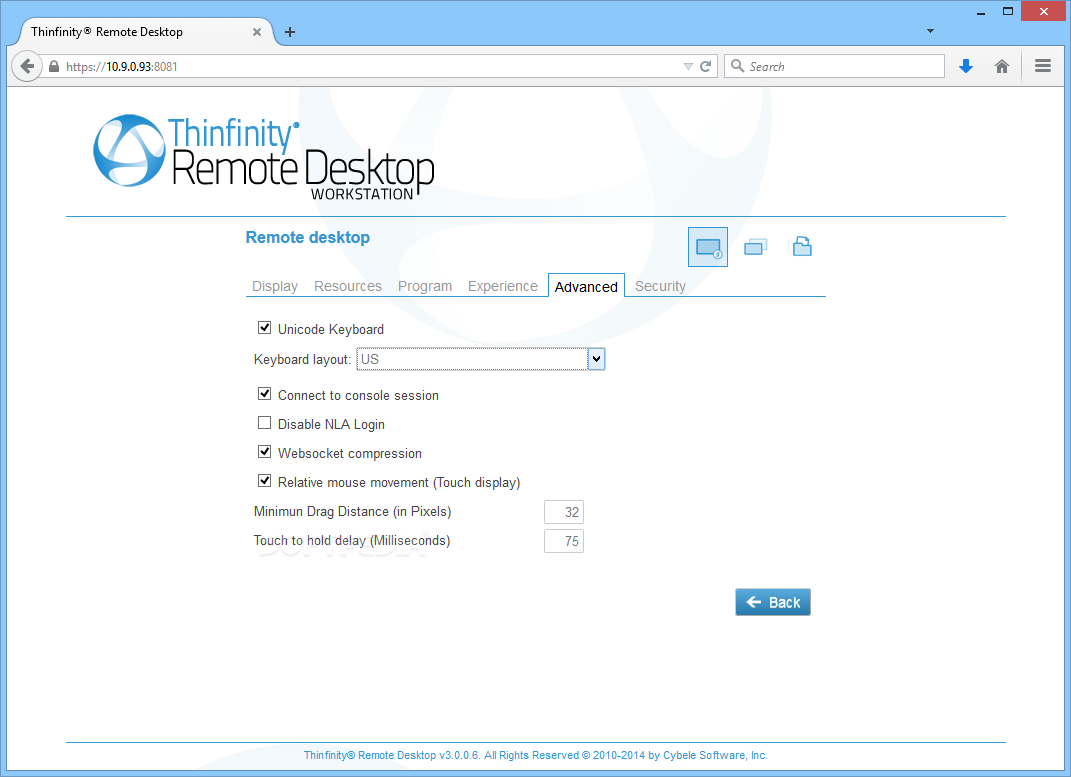Screen dimensions: 1071x777
Task: Switch to the Experience tab
Action: pyautogui.click(x=503, y=286)
